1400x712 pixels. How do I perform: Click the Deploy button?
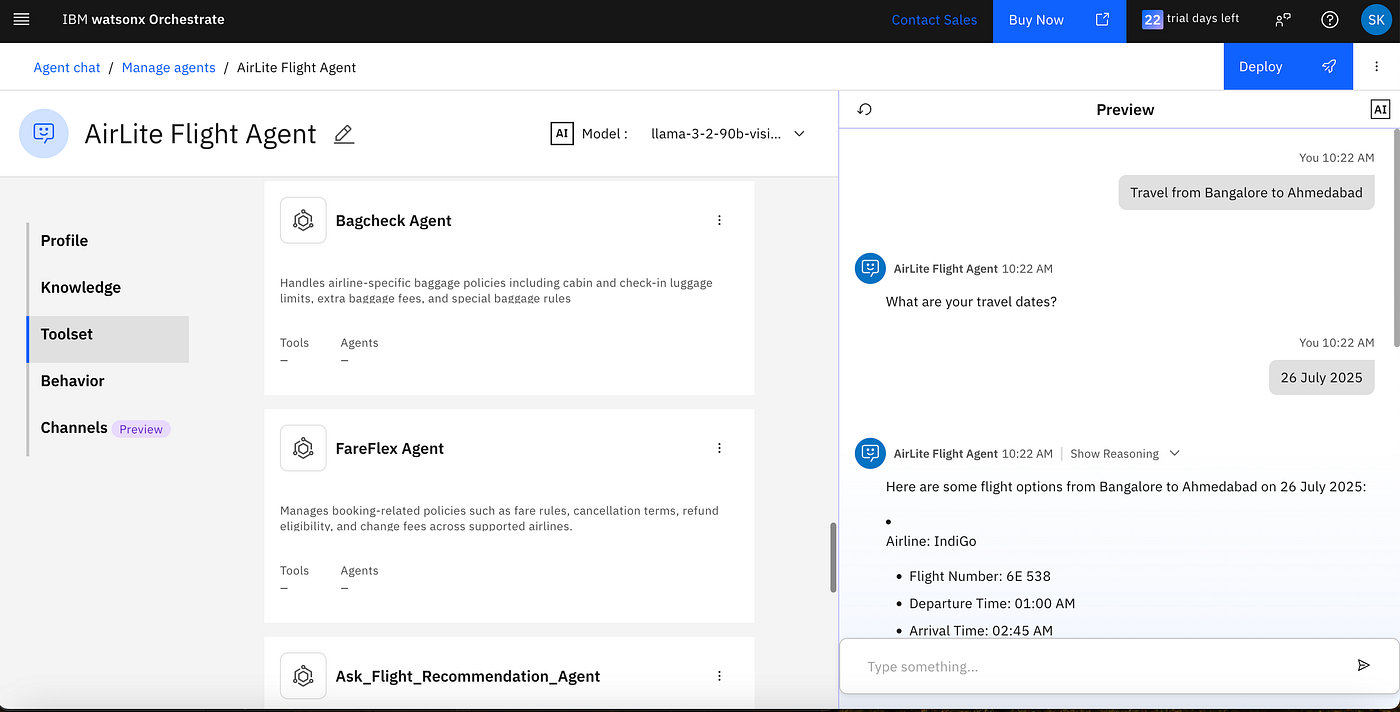pyautogui.click(x=1290, y=67)
